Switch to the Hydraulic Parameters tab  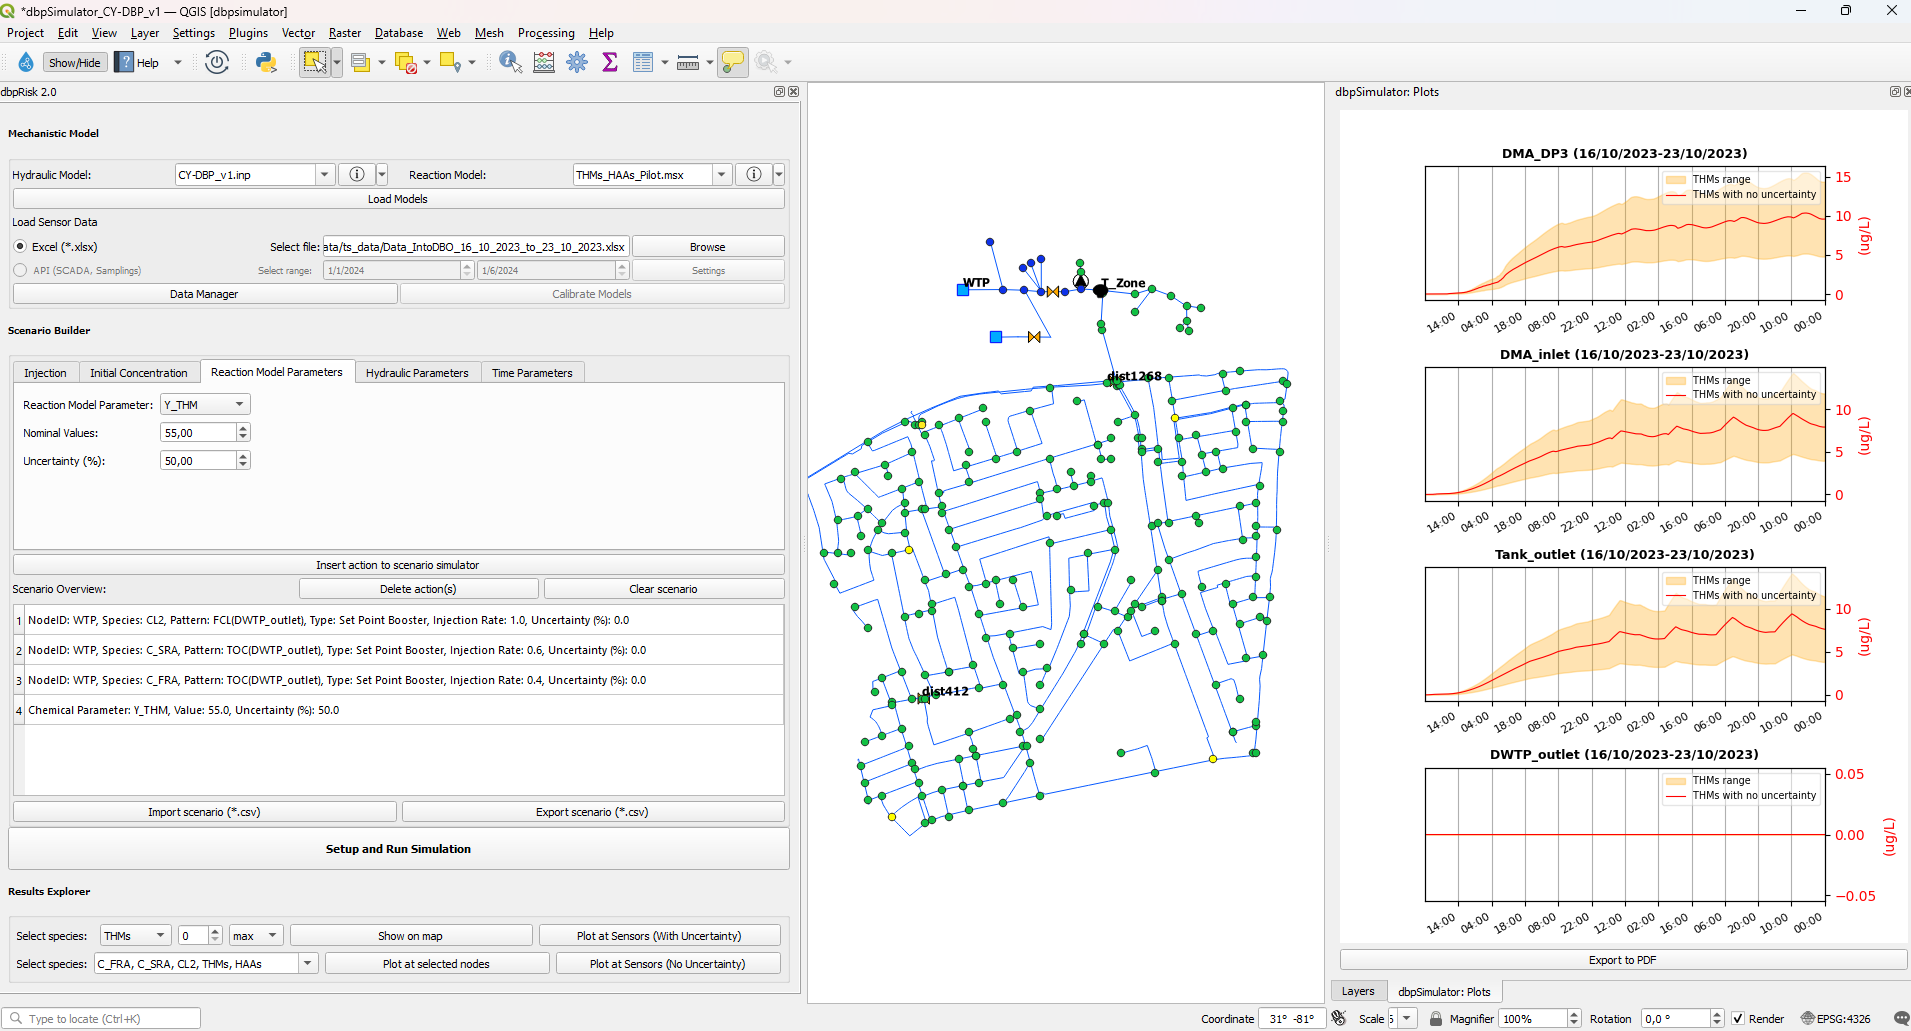click(417, 373)
